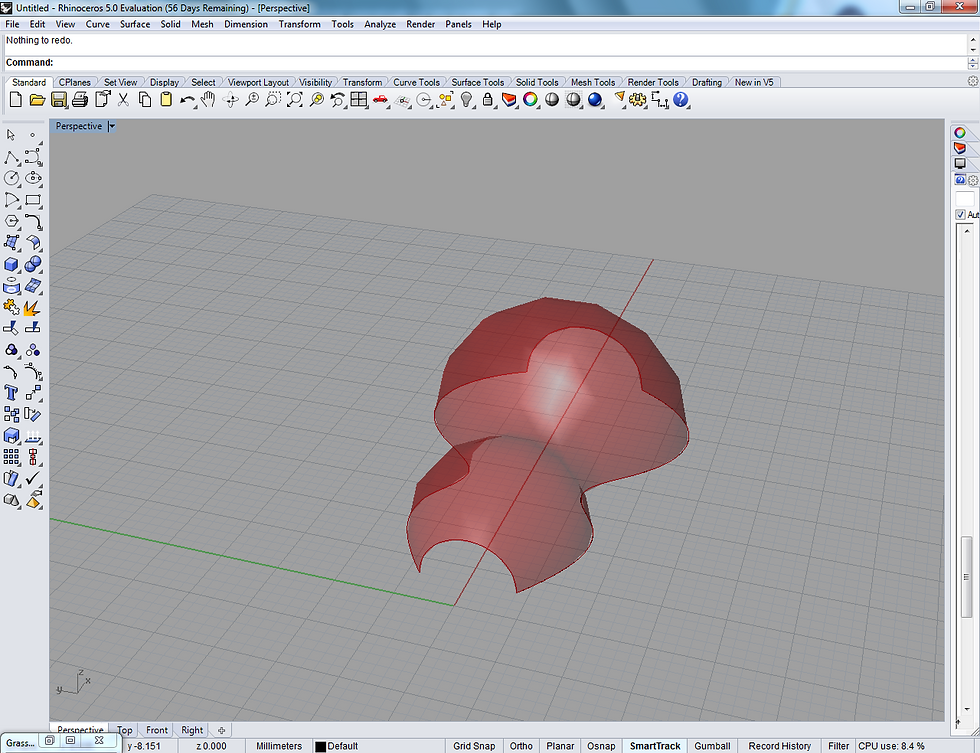
Task: Click the Paste clipboard icon
Action: (166, 100)
